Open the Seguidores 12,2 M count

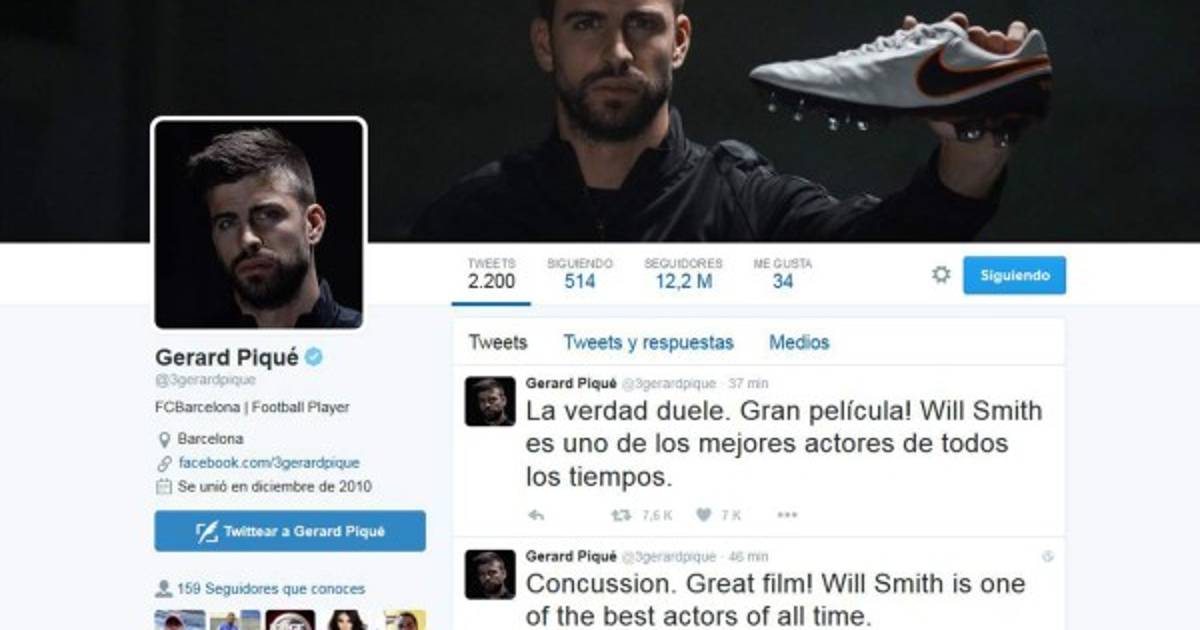tap(683, 274)
